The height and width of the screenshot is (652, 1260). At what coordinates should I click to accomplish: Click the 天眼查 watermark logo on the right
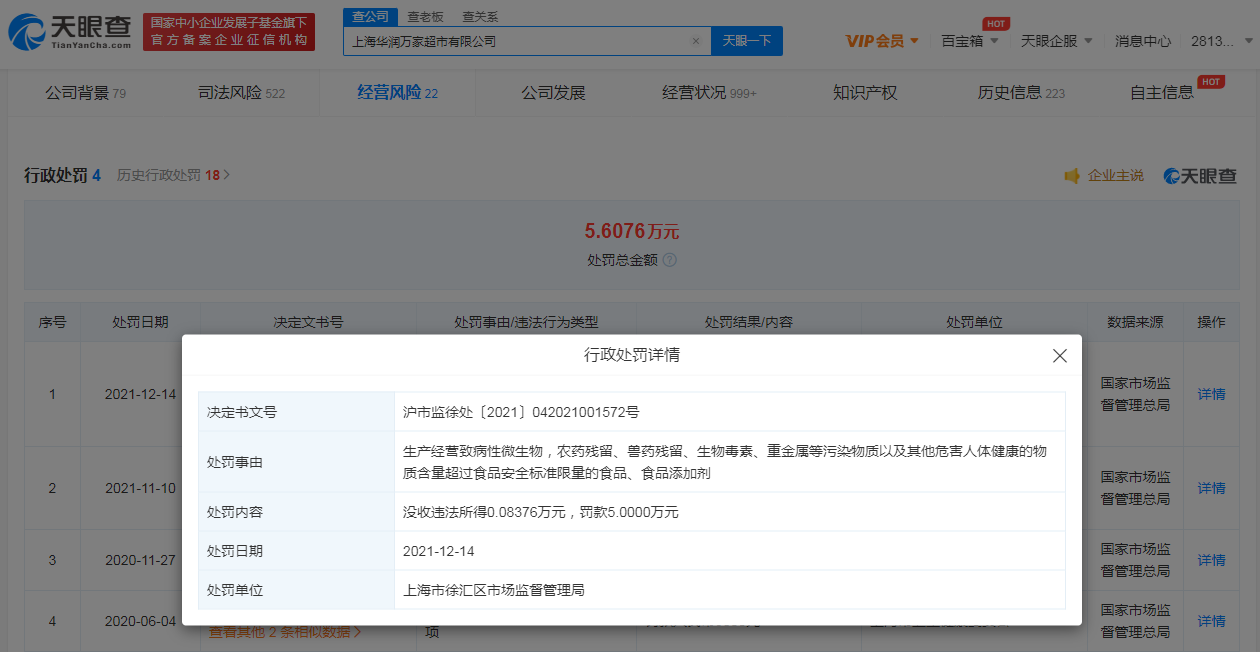[1200, 176]
